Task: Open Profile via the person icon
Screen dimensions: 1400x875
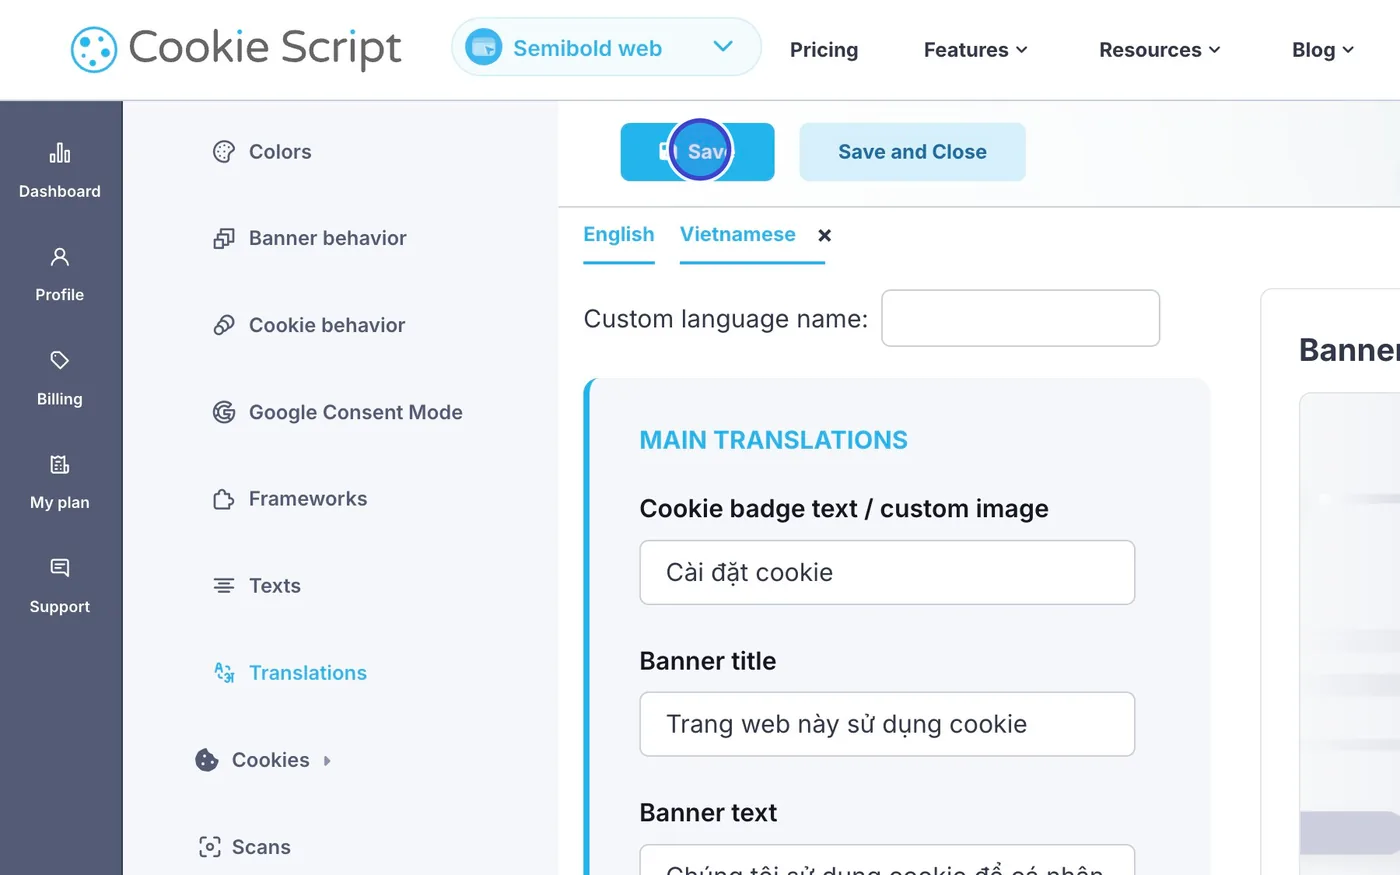Action: pyautogui.click(x=60, y=257)
